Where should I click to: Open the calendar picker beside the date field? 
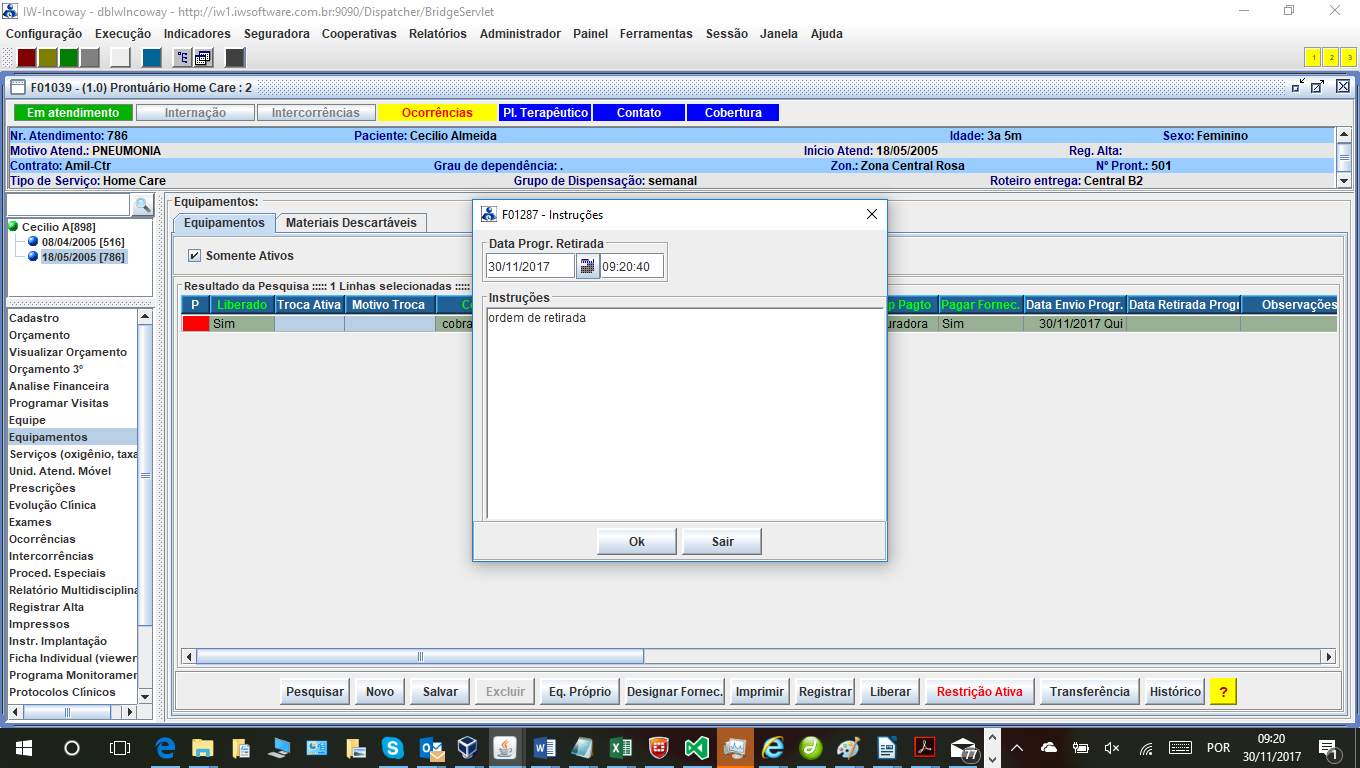coord(587,266)
